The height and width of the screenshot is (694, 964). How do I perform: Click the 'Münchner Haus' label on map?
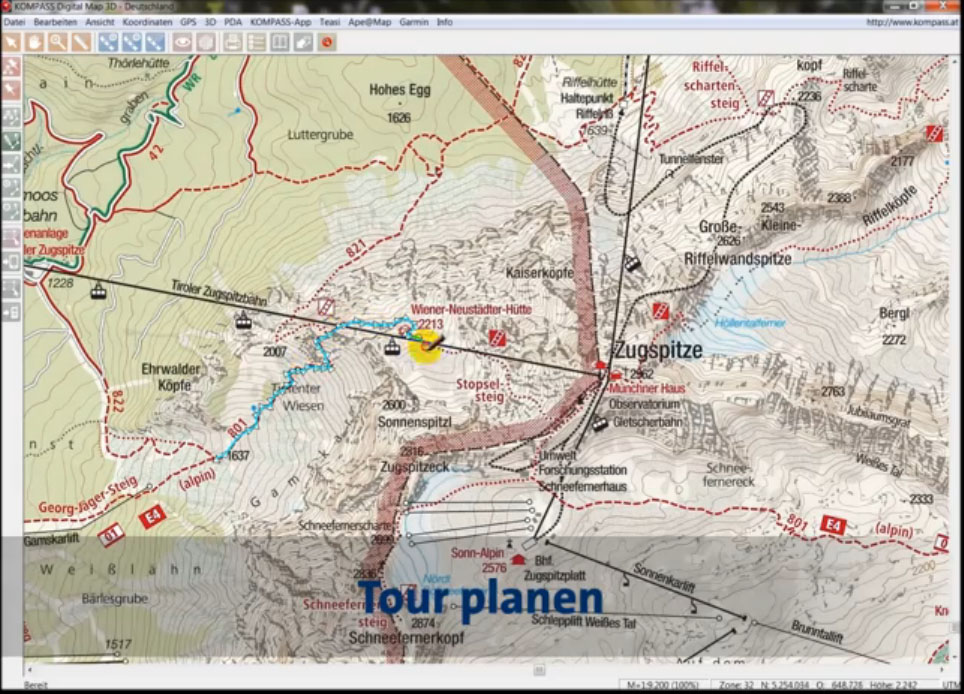[x=646, y=388]
